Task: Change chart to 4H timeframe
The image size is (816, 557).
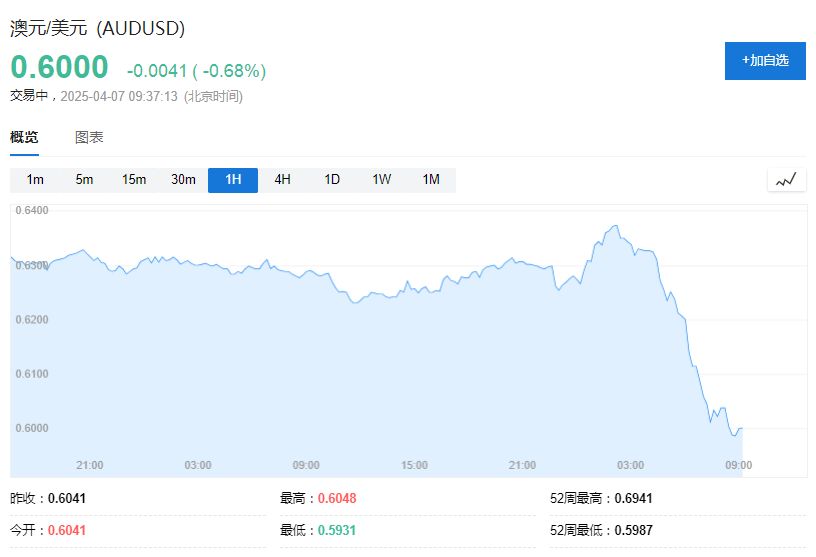Action: click(283, 180)
